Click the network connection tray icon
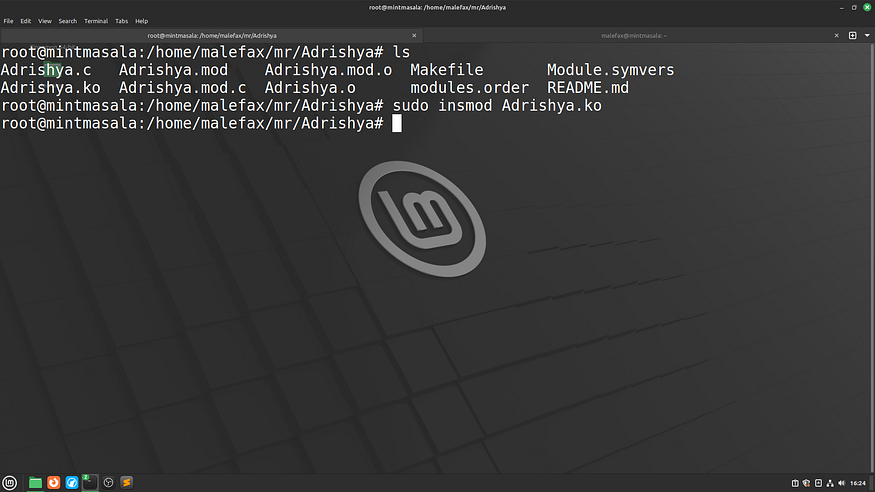875x492 pixels. [830, 483]
